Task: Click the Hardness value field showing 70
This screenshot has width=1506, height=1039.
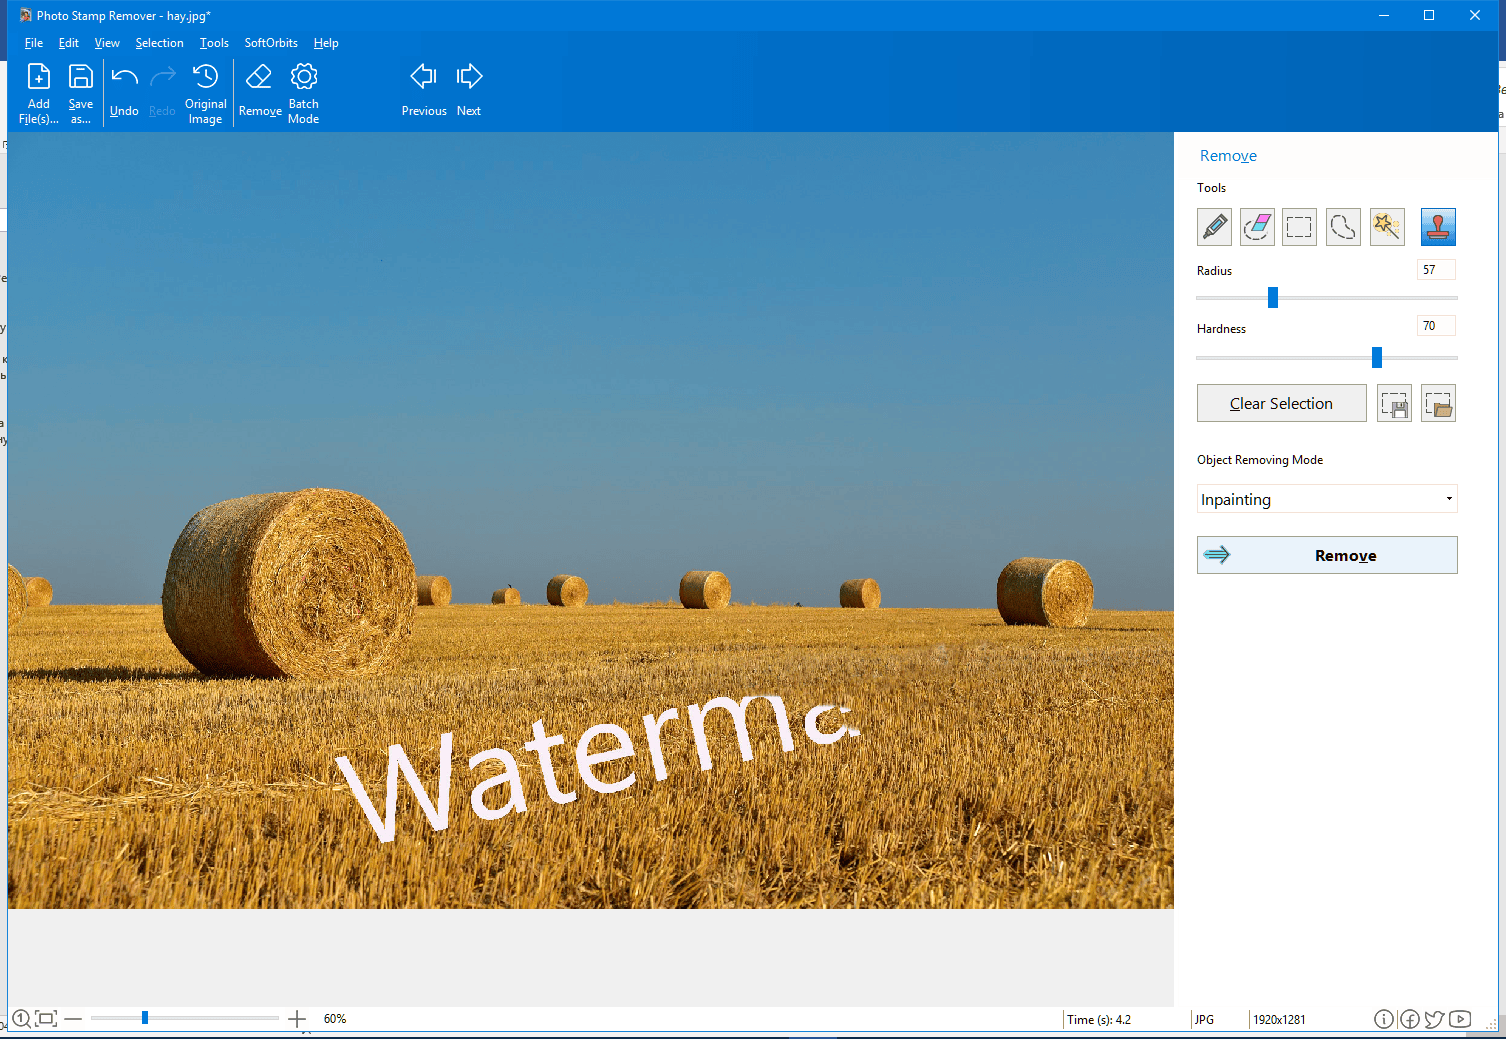Action: [1436, 326]
